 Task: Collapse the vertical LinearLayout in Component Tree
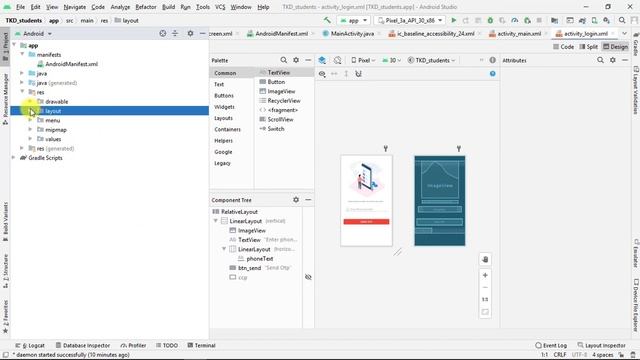216,221
